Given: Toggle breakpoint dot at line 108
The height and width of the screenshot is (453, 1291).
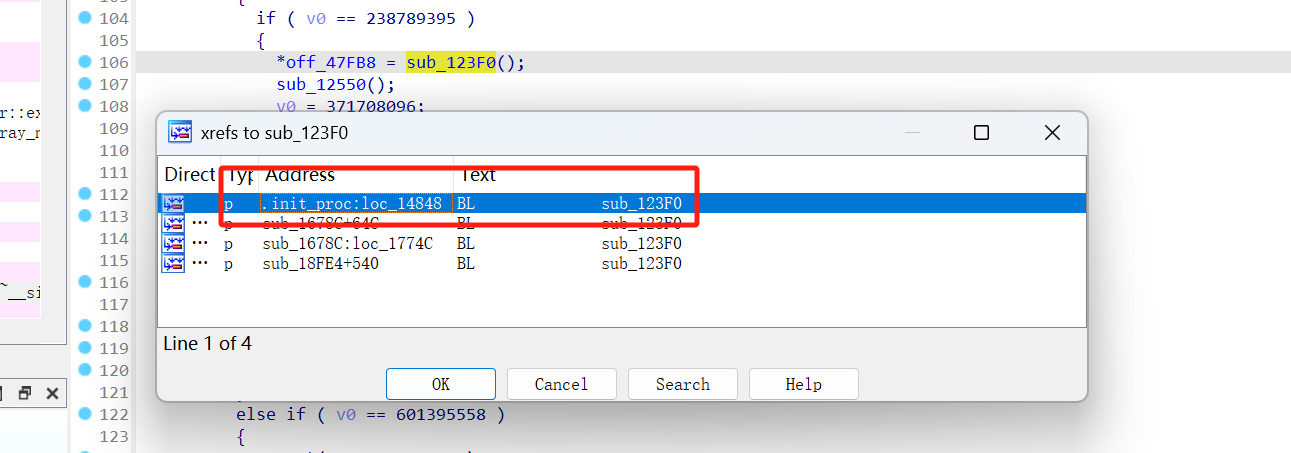Looking at the screenshot, I should tap(84, 106).
